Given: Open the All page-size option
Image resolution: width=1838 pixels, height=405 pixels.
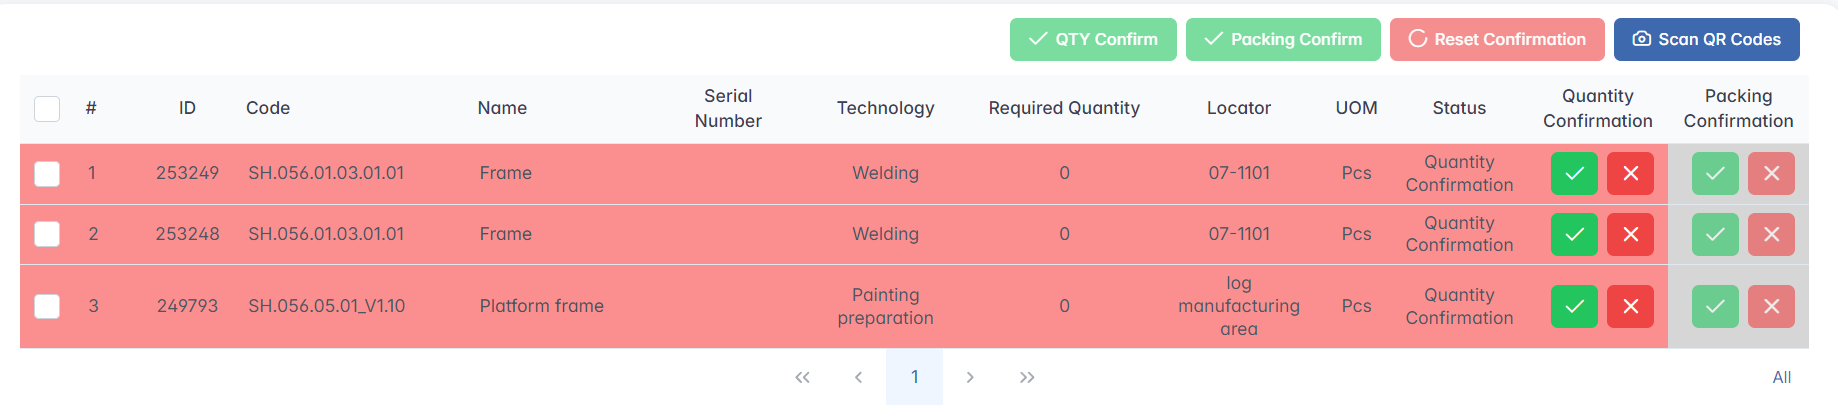Looking at the screenshot, I should click(1781, 377).
